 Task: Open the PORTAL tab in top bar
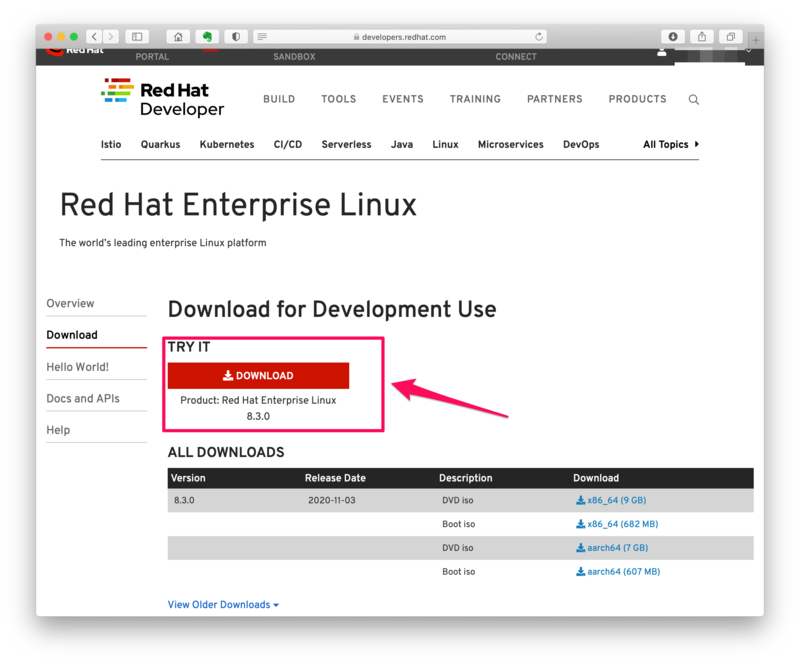pyautogui.click(x=152, y=57)
